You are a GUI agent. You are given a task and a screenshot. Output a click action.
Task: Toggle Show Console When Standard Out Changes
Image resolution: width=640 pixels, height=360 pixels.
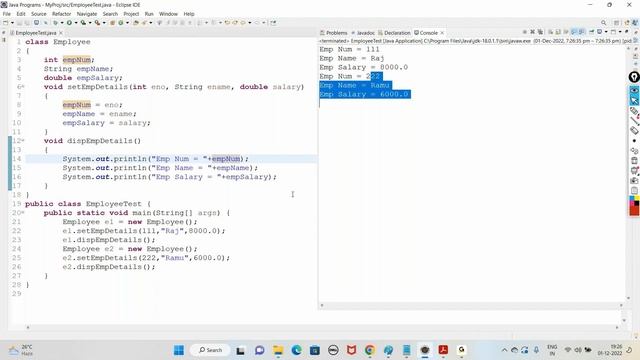(x=574, y=32)
